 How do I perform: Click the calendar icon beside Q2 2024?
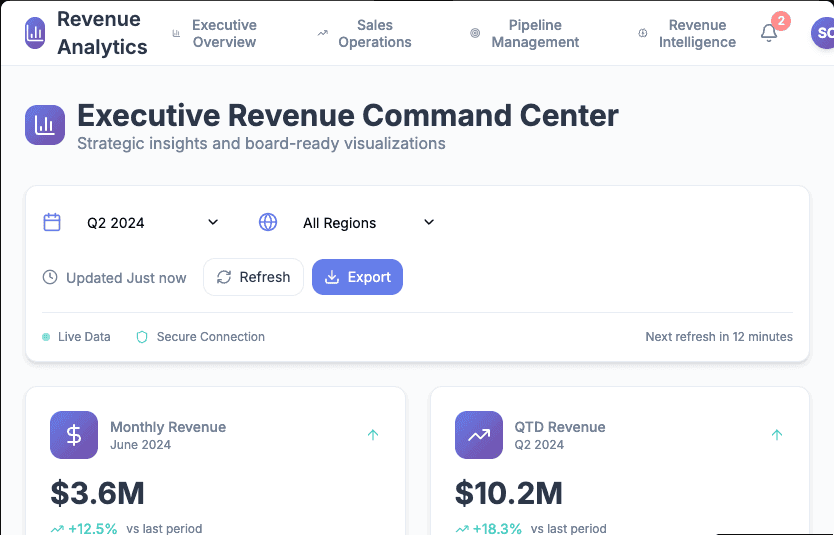[52, 222]
